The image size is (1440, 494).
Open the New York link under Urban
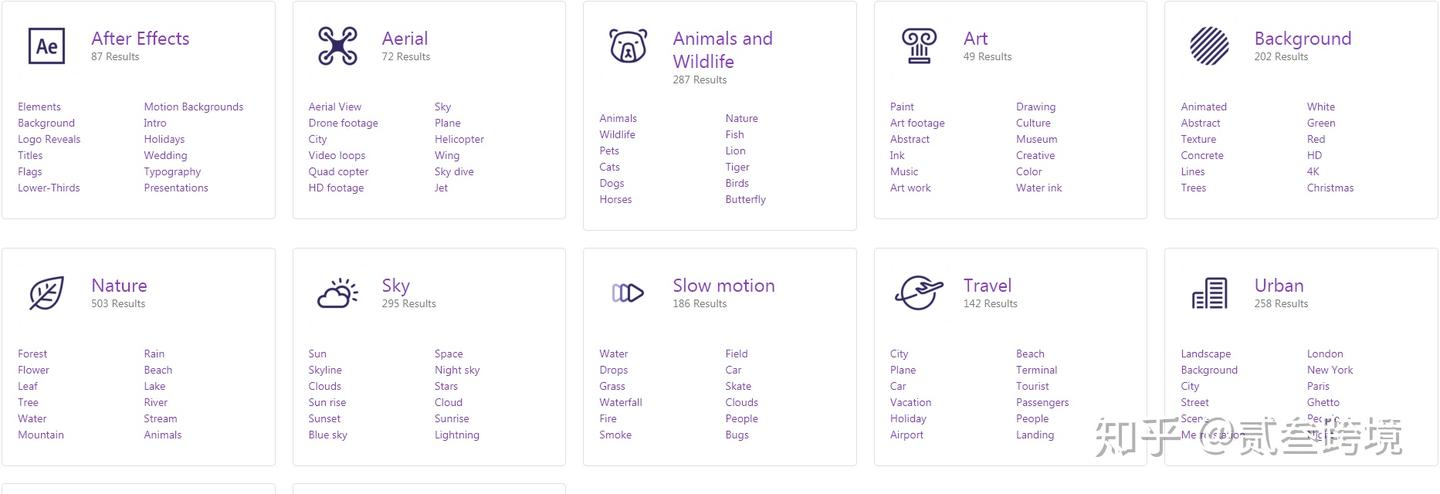pyautogui.click(x=1330, y=370)
